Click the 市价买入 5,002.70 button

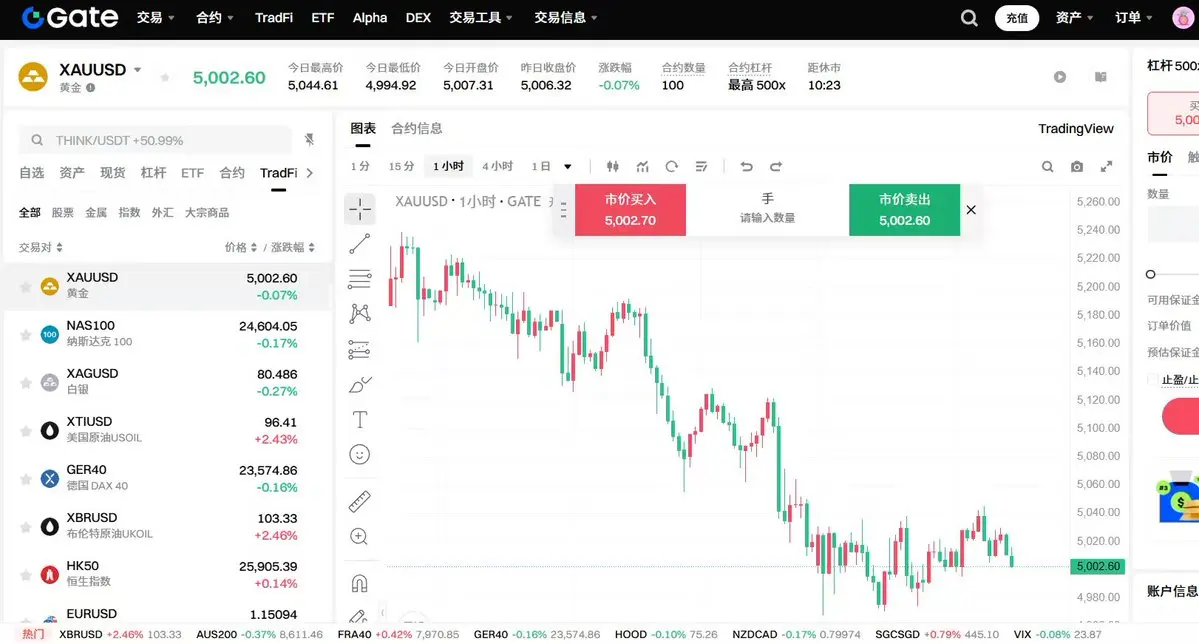point(630,210)
